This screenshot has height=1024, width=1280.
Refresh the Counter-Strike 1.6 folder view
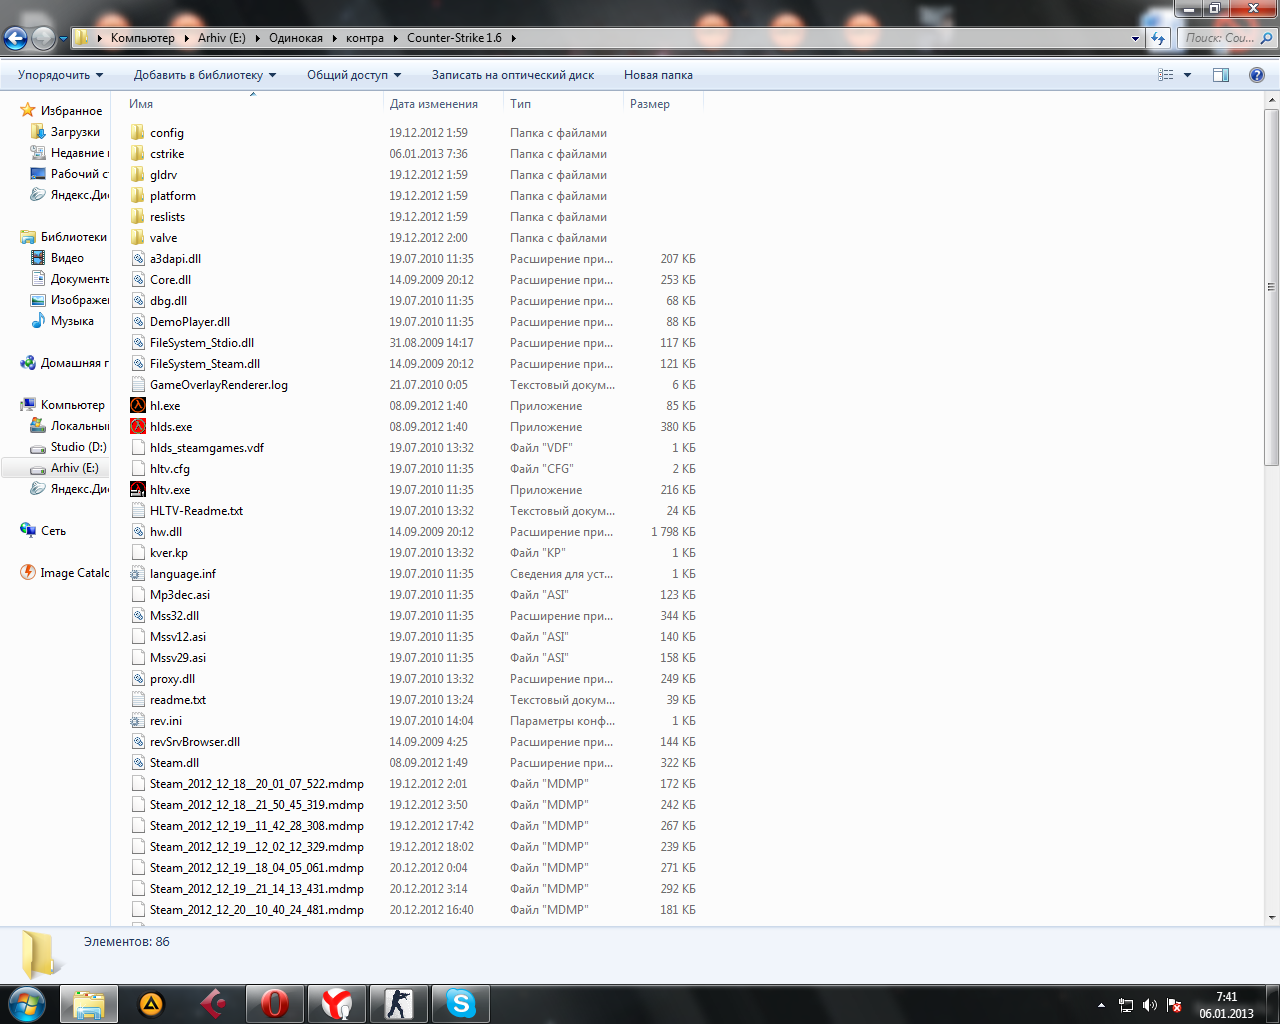click(x=1158, y=38)
